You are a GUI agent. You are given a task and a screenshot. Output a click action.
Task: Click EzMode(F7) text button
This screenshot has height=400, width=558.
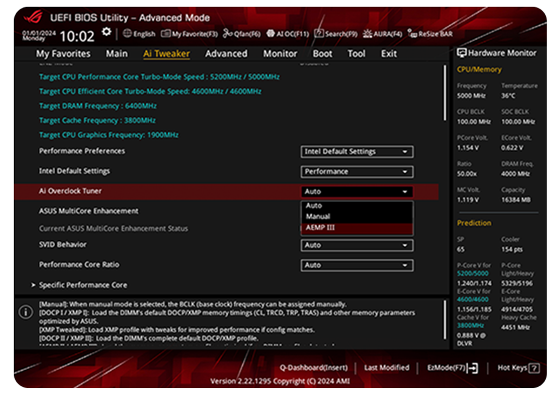[446, 368]
